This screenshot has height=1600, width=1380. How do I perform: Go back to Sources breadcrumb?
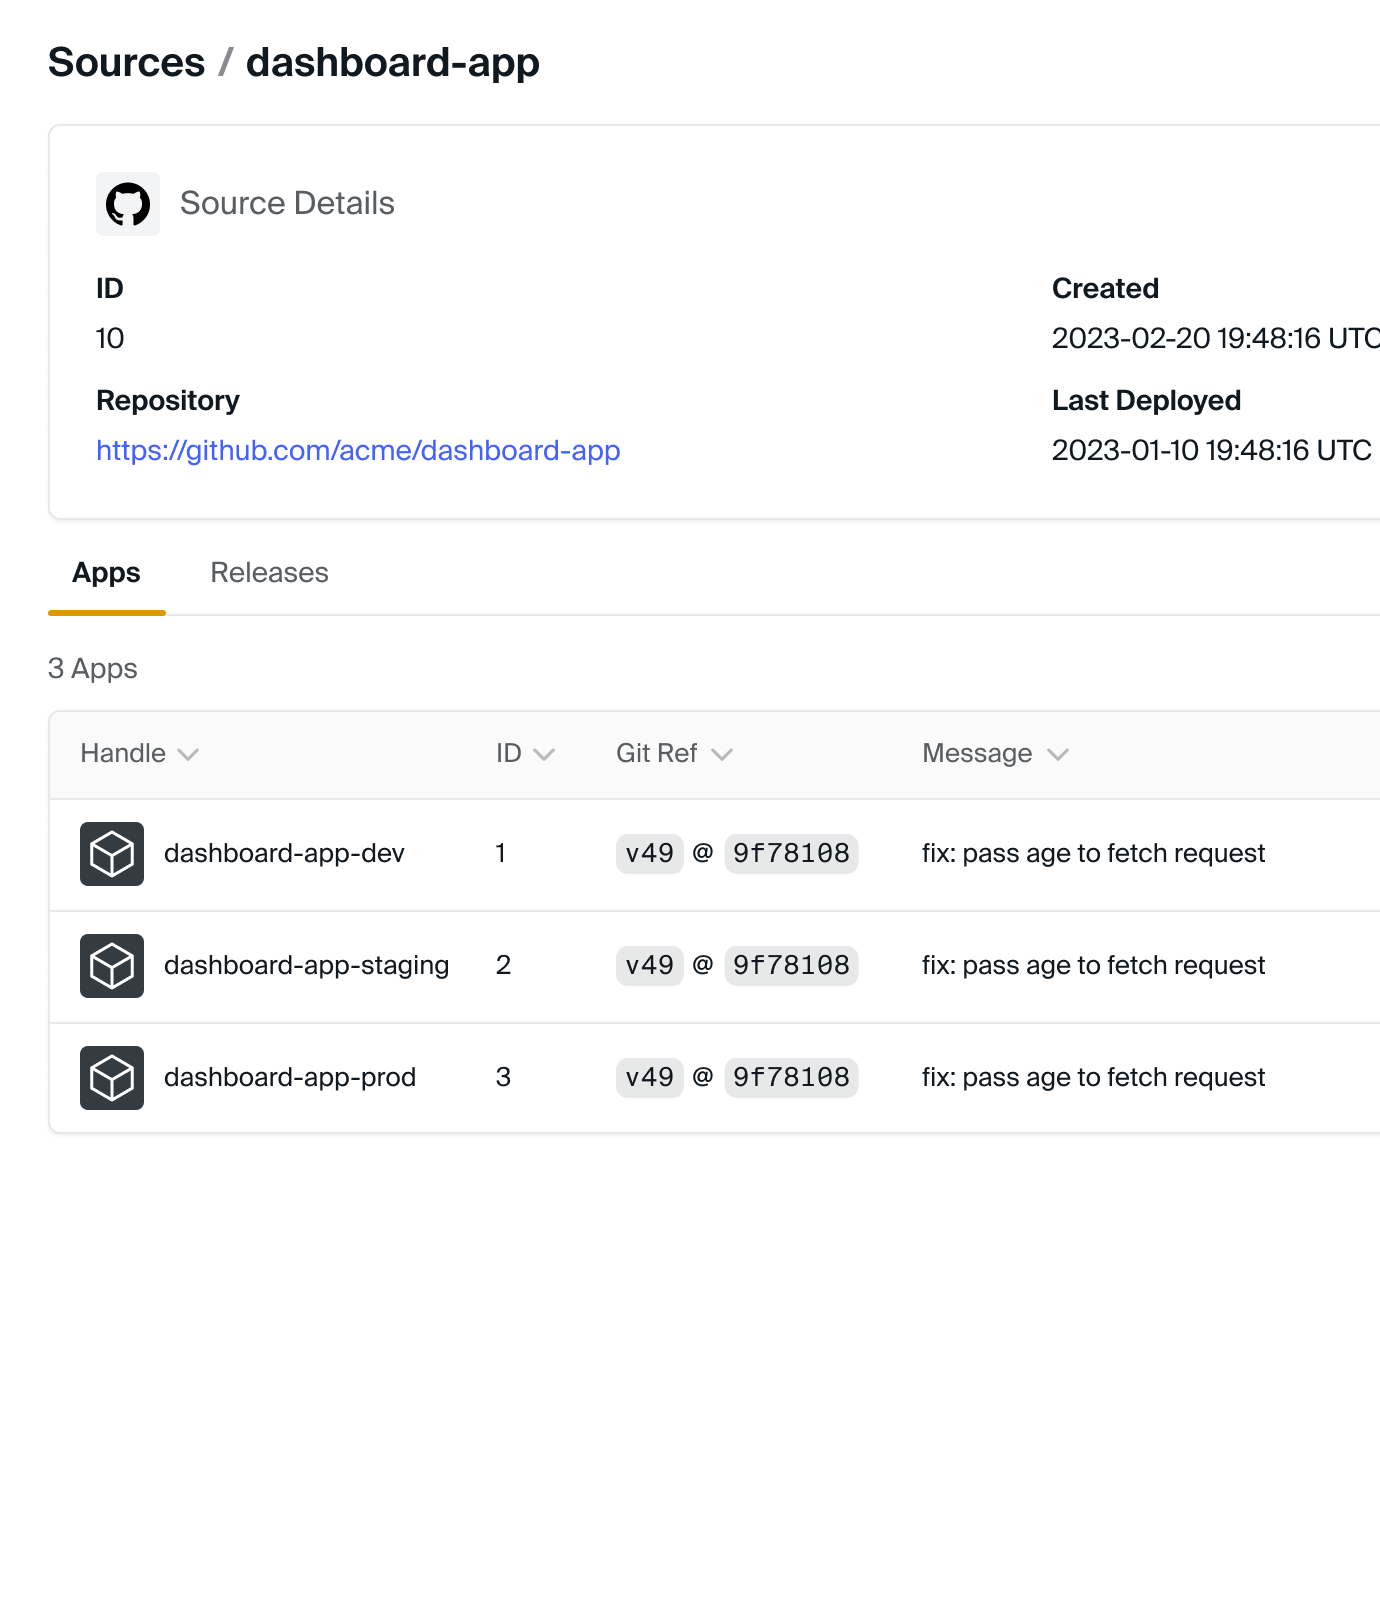(x=126, y=62)
